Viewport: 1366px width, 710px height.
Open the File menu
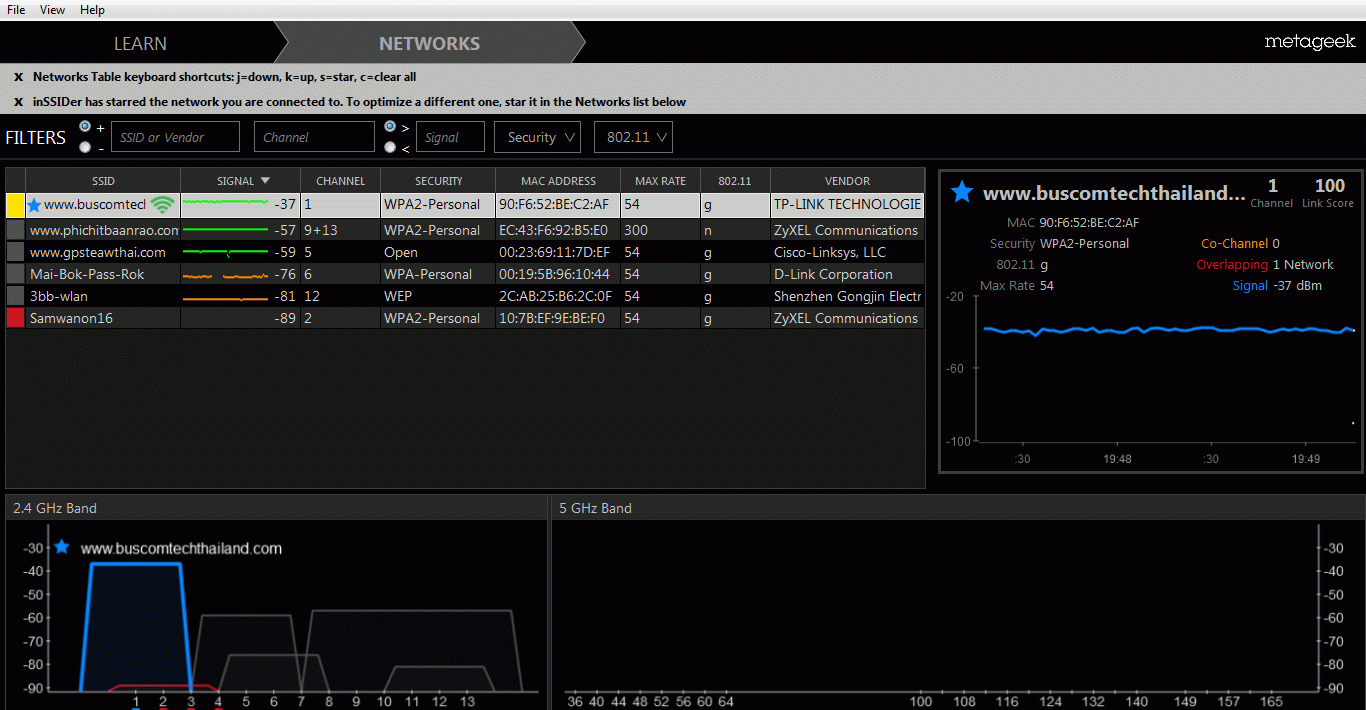[x=16, y=10]
